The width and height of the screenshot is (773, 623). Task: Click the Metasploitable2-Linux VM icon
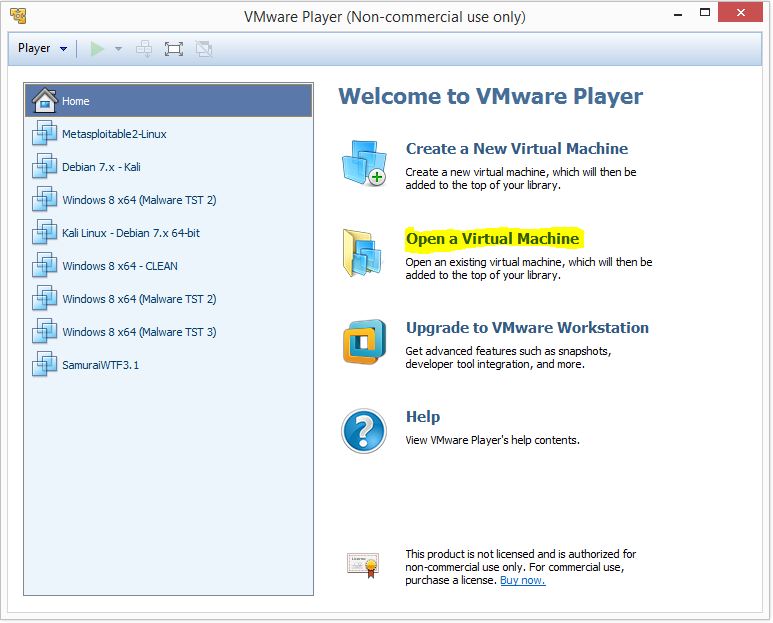click(44, 133)
